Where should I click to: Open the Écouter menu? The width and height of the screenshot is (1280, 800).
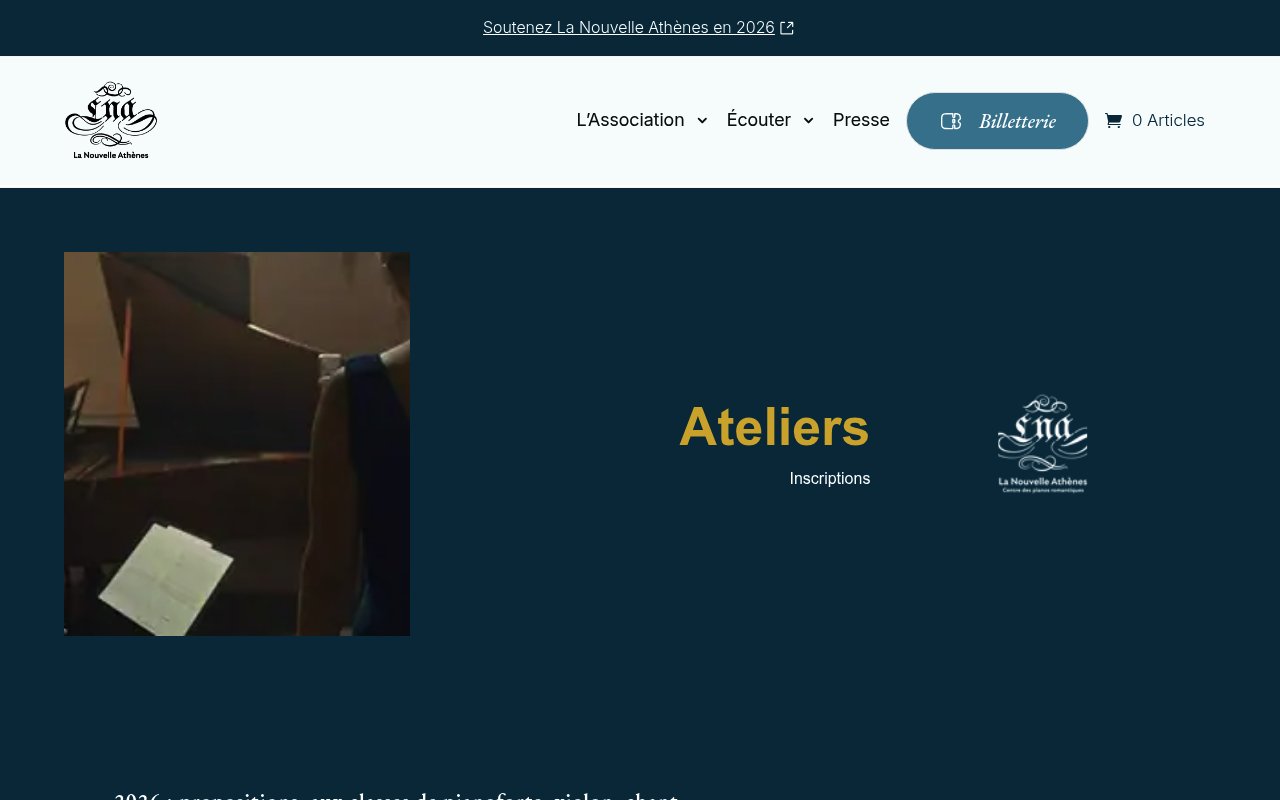pos(758,120)
